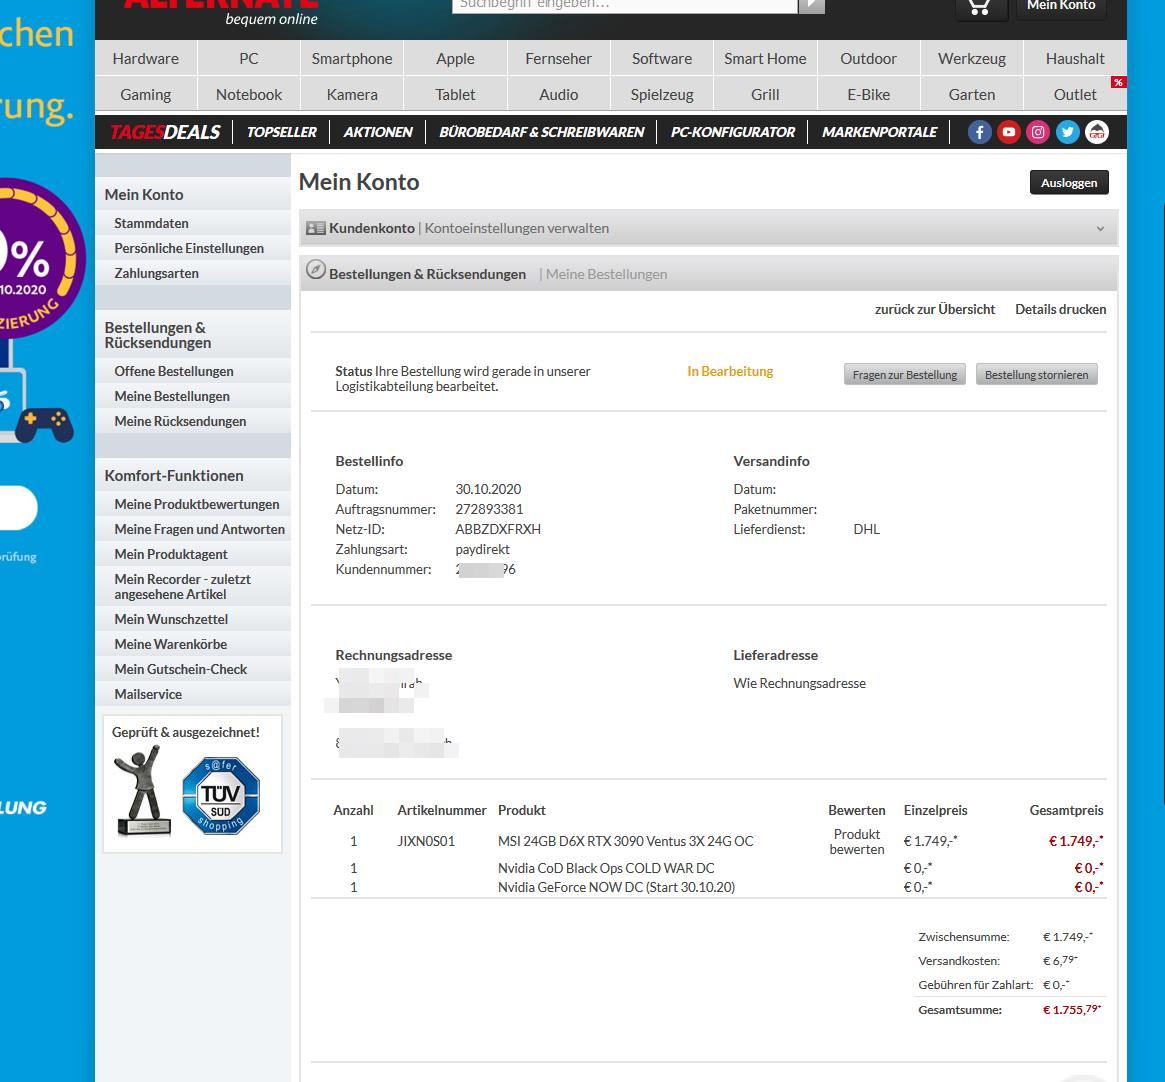The image size is (1165, 1082).
Task: Open the Software category
Action: (662, 59)
